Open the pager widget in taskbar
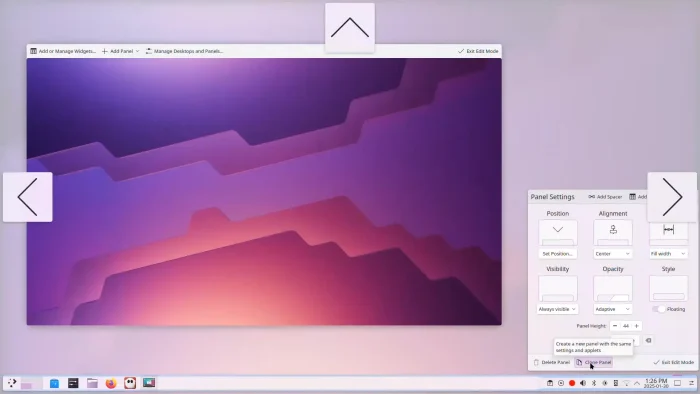 coord(32,383)
